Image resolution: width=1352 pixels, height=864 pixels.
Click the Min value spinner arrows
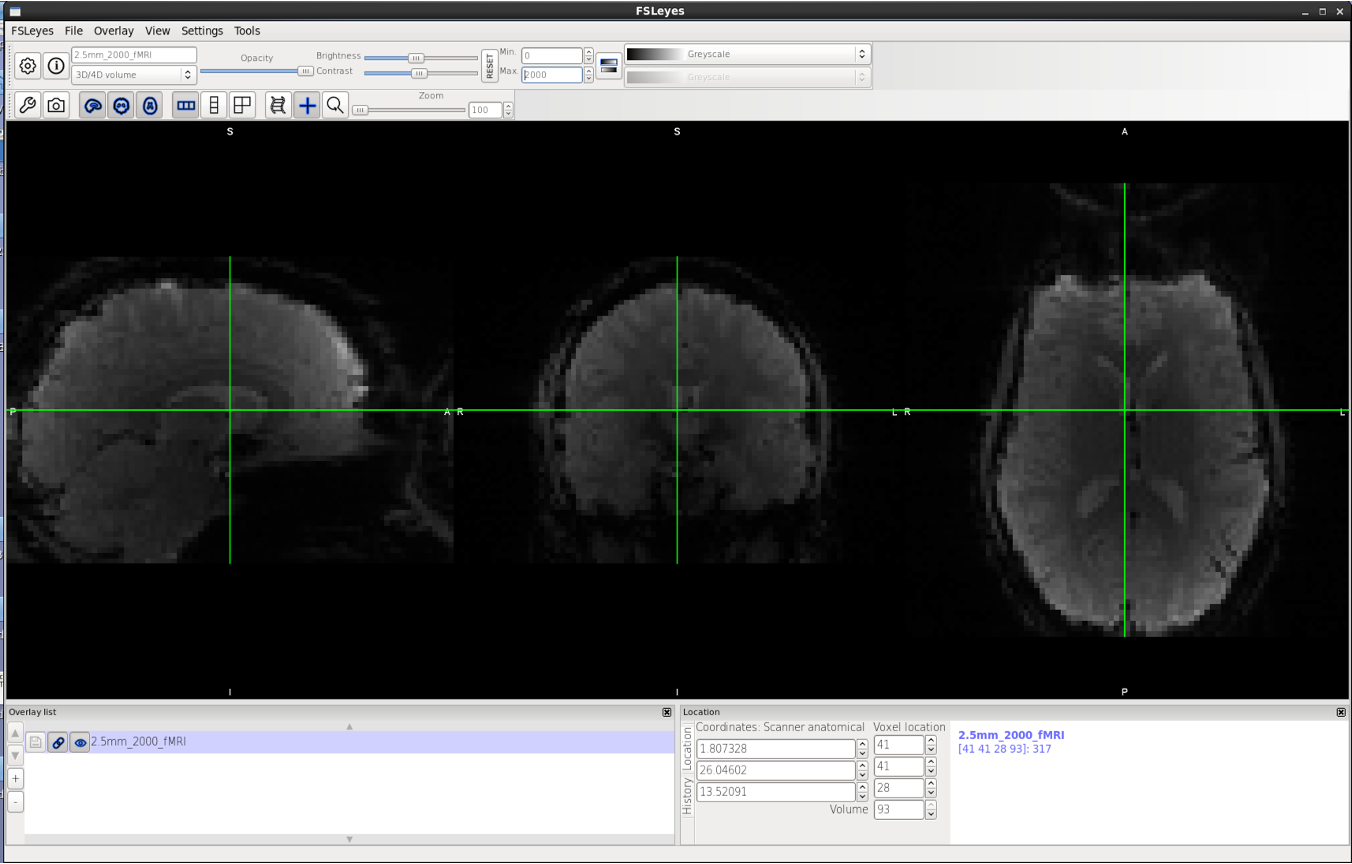(588, 56)
